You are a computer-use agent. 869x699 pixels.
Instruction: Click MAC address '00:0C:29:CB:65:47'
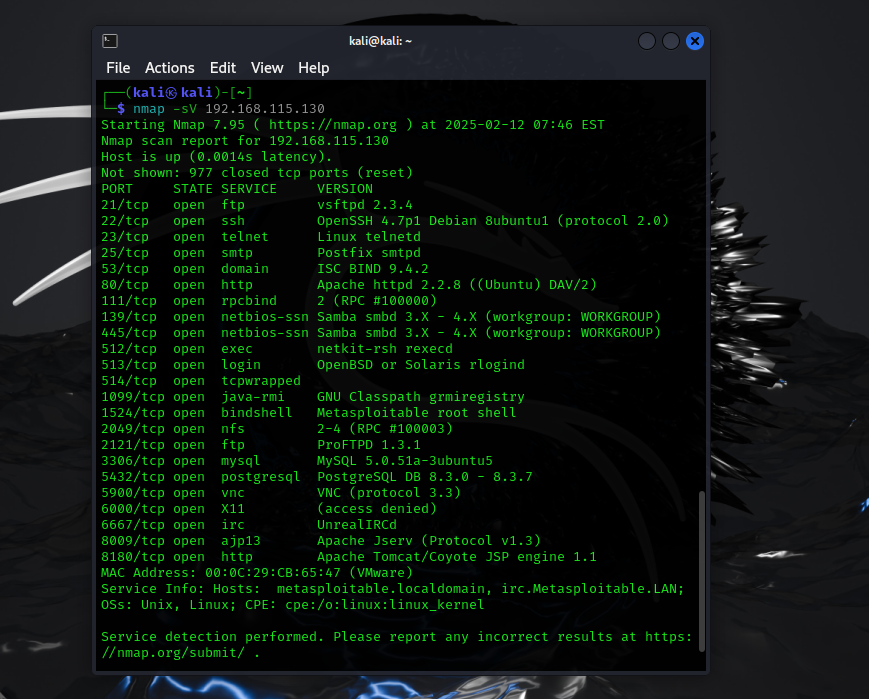[x=273, y=573]
